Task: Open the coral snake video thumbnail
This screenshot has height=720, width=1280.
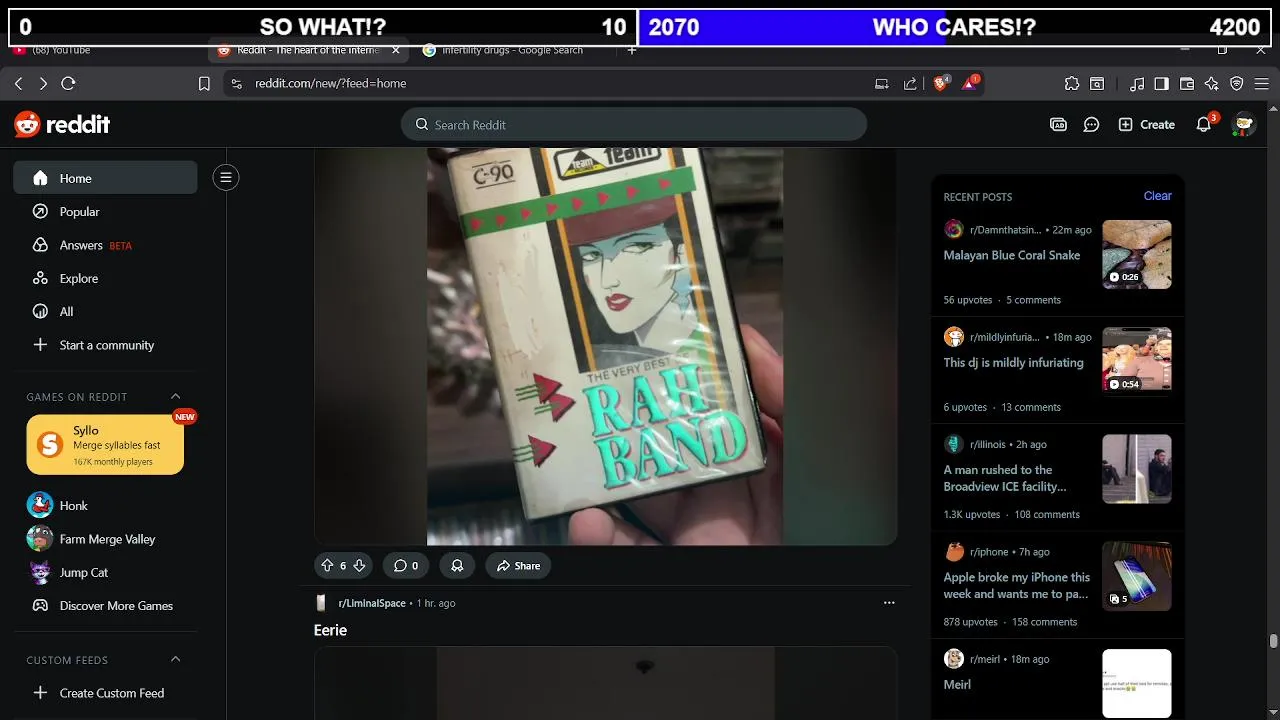Action: click(1137, 255)
